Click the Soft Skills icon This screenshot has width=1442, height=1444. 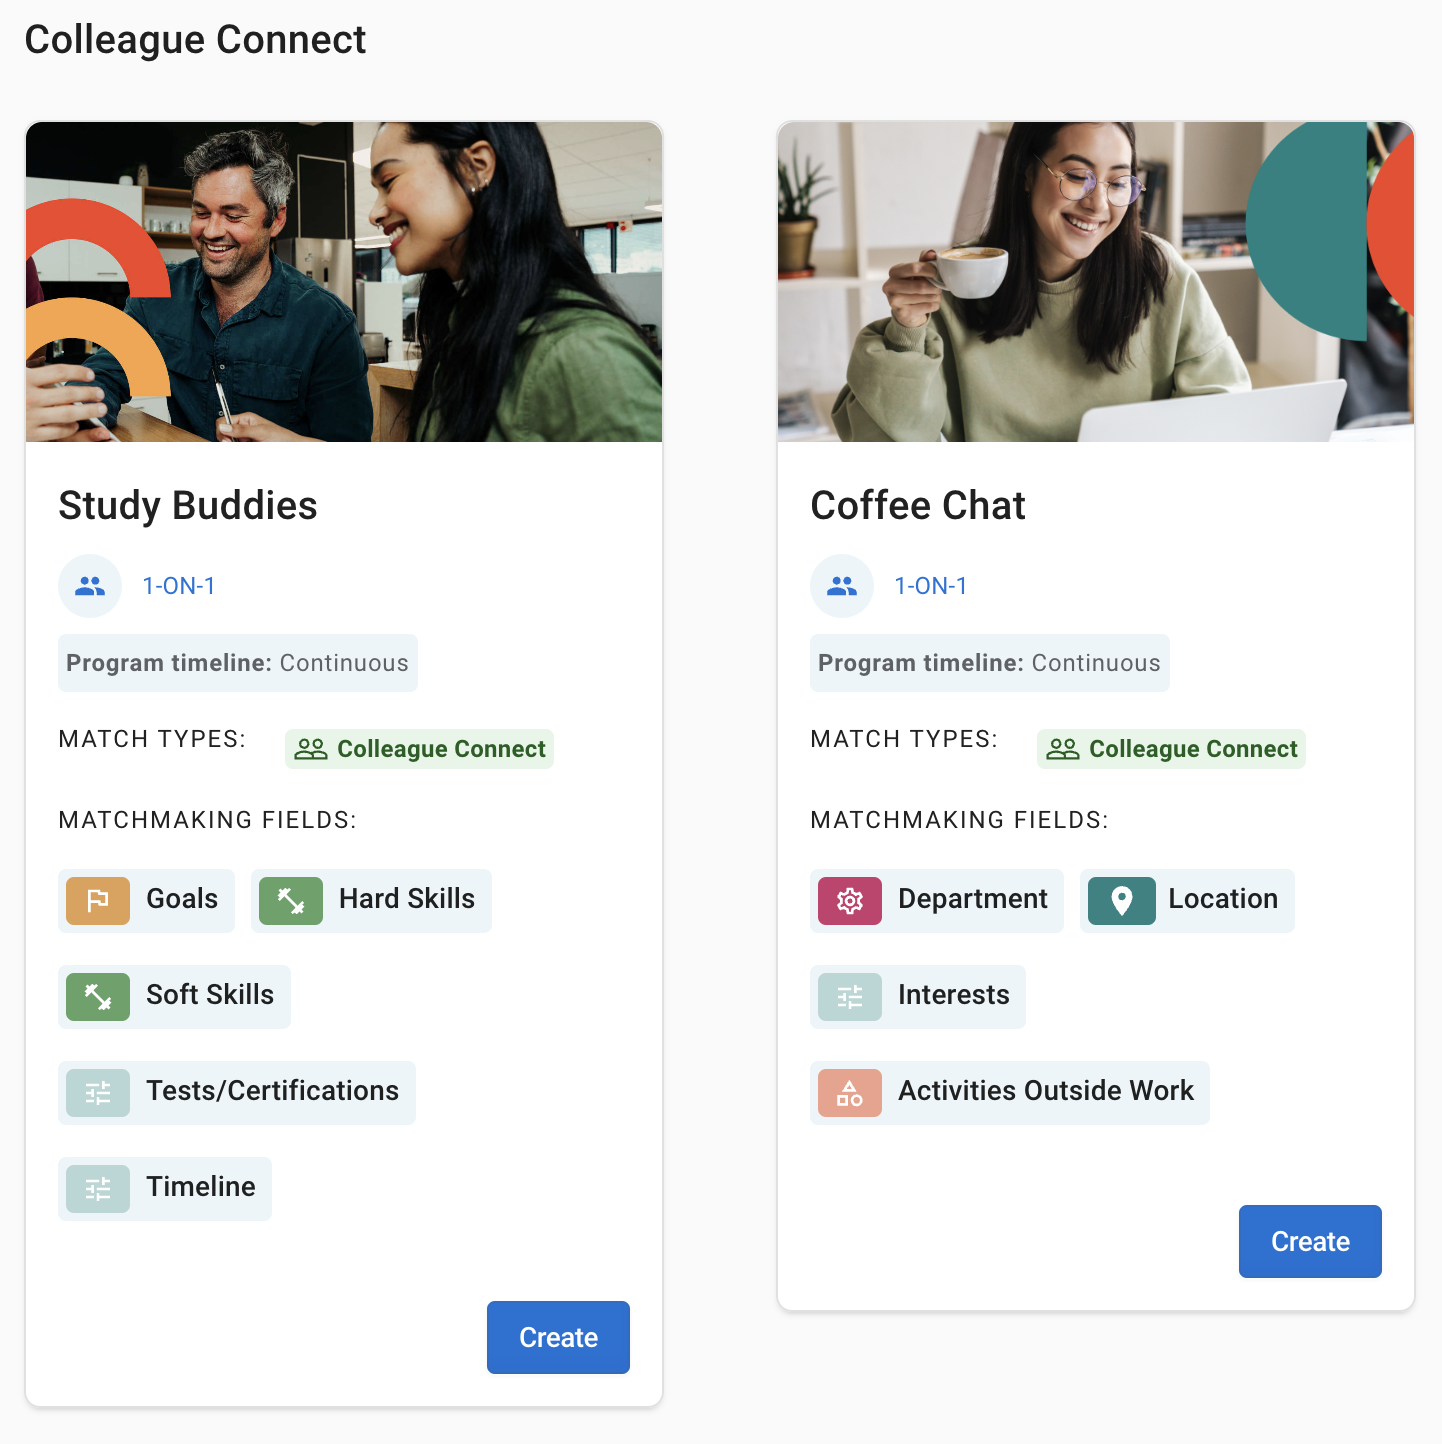(x=97, y=996)
